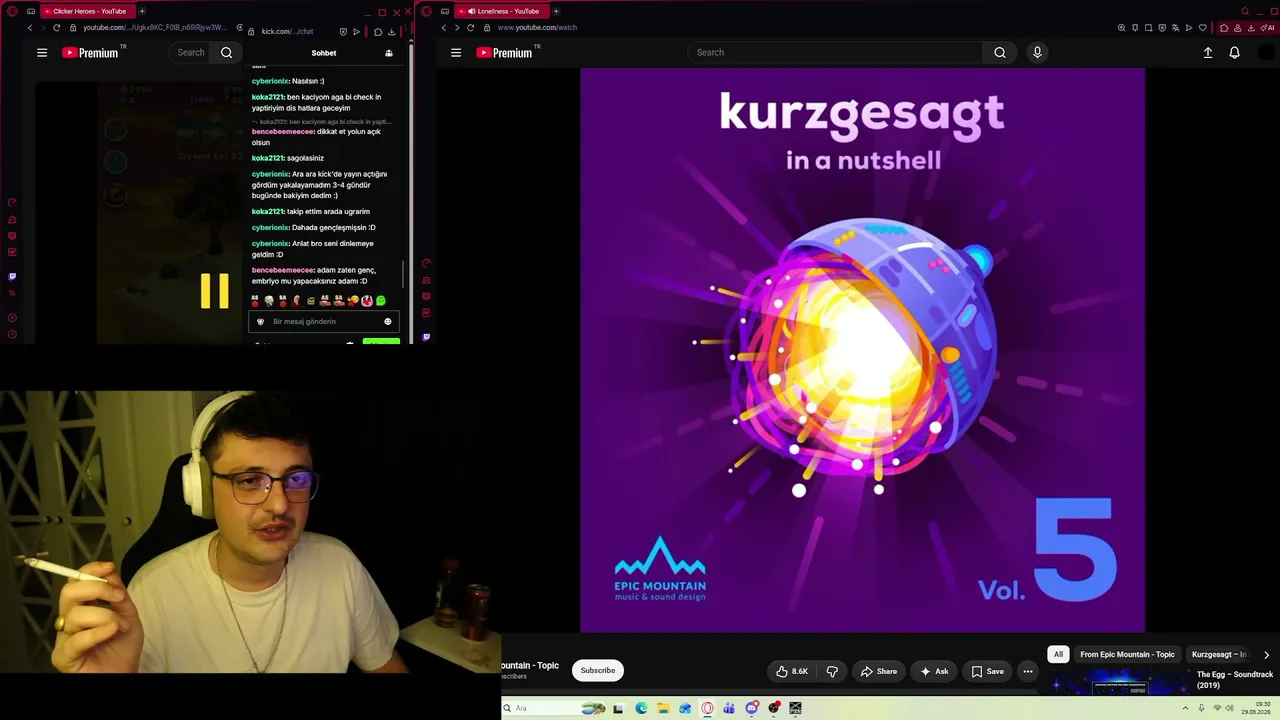This screenshot has height=720, width=1280.
Task: Show more filter chips with right arrow
Action: coord(1266,655)
